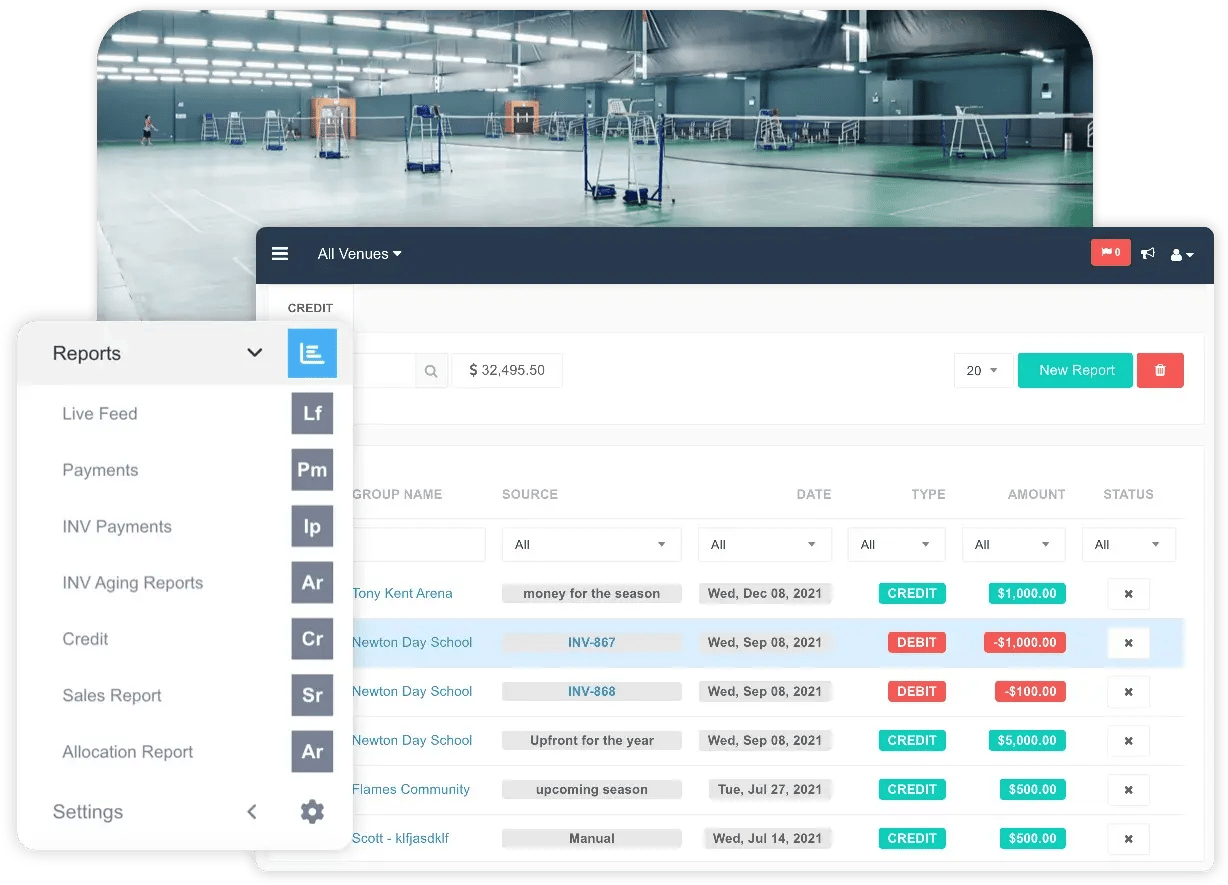The image size is (1228, 885).
Task: Click the red trash delete button
Action: pos(1160,370)
